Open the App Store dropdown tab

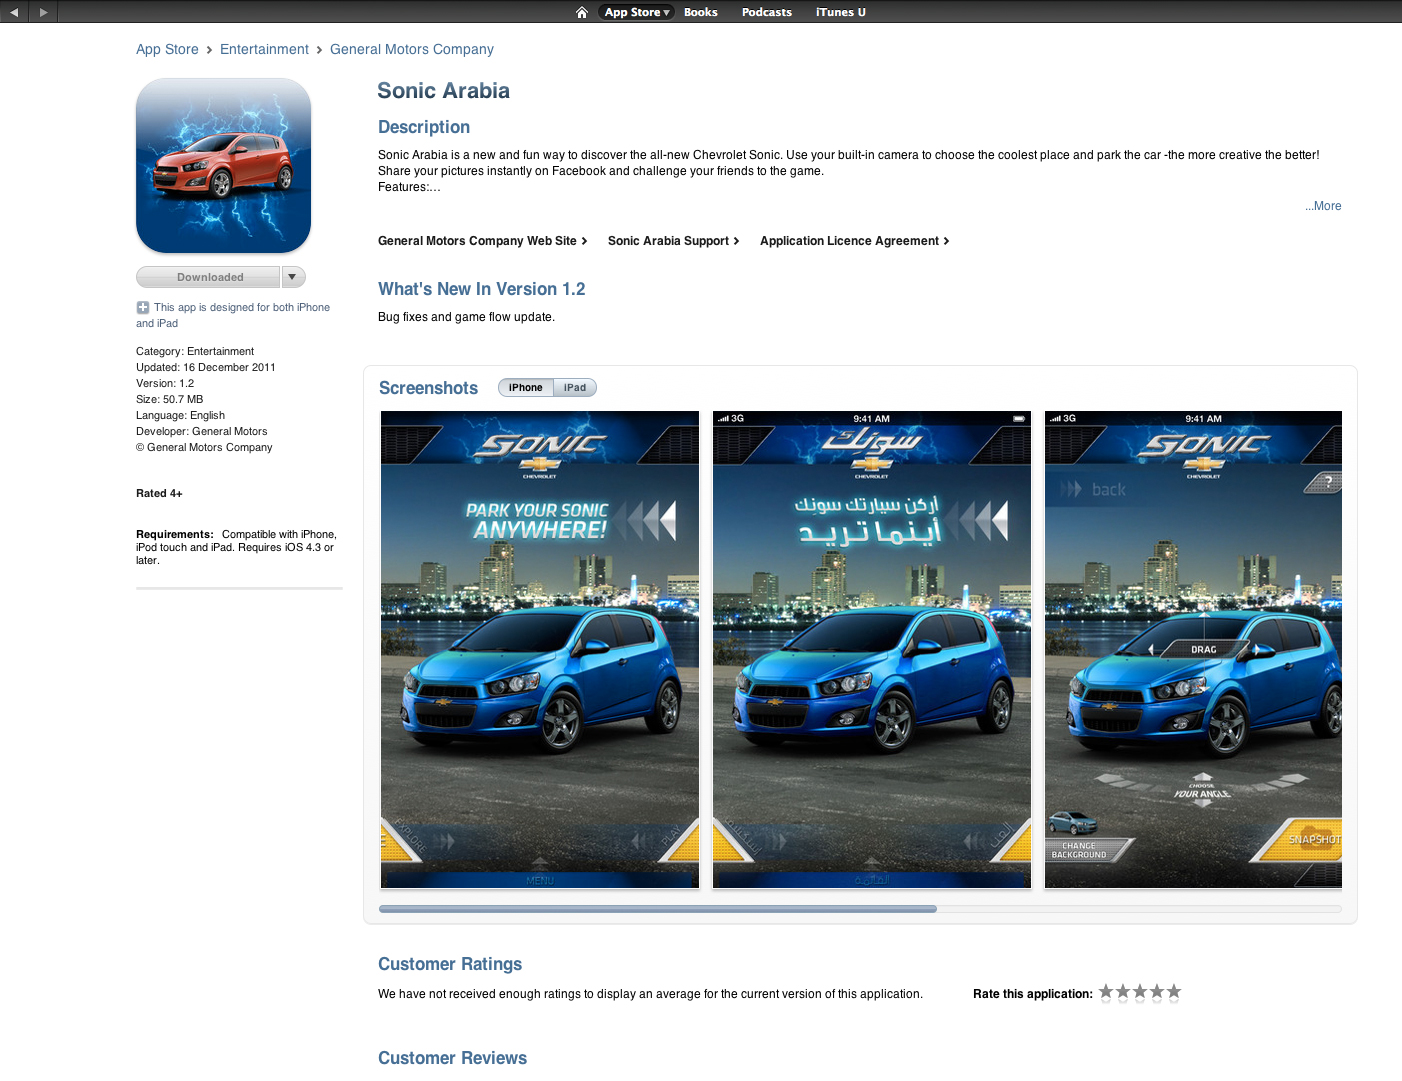pos(637,12)
